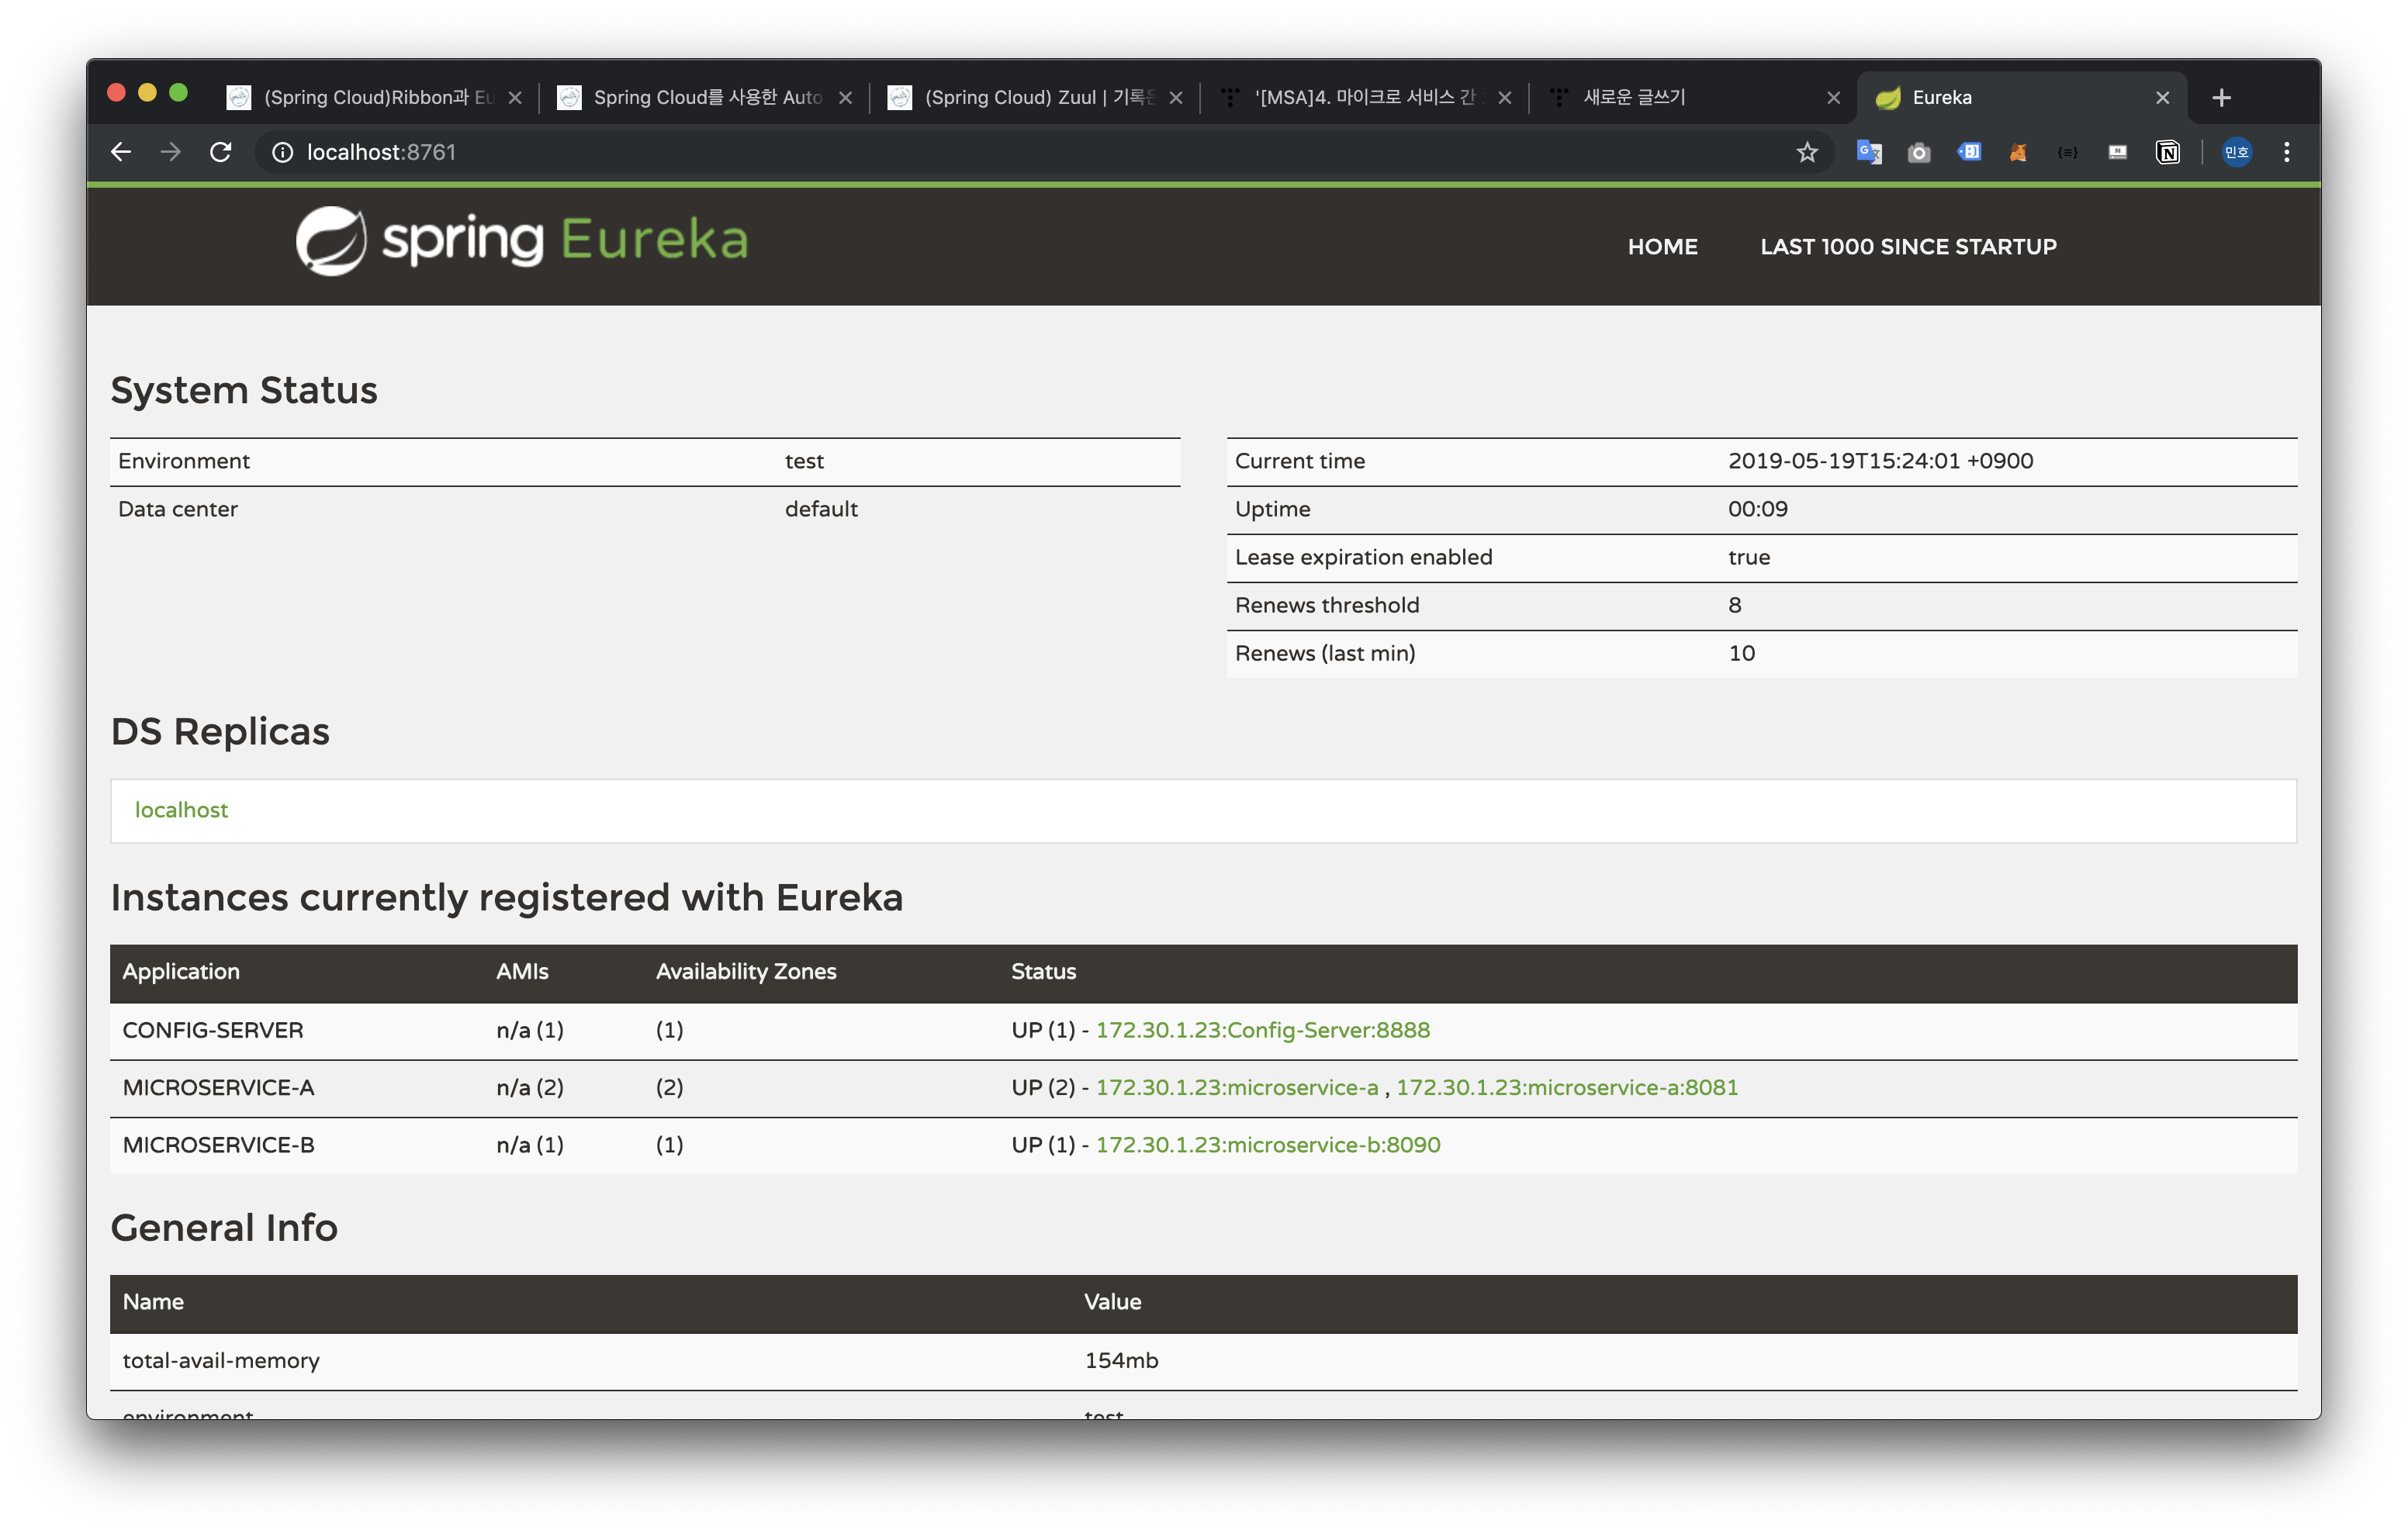Click the Notion web clipper icon
The image size is (2408, 1534).
2167,152
